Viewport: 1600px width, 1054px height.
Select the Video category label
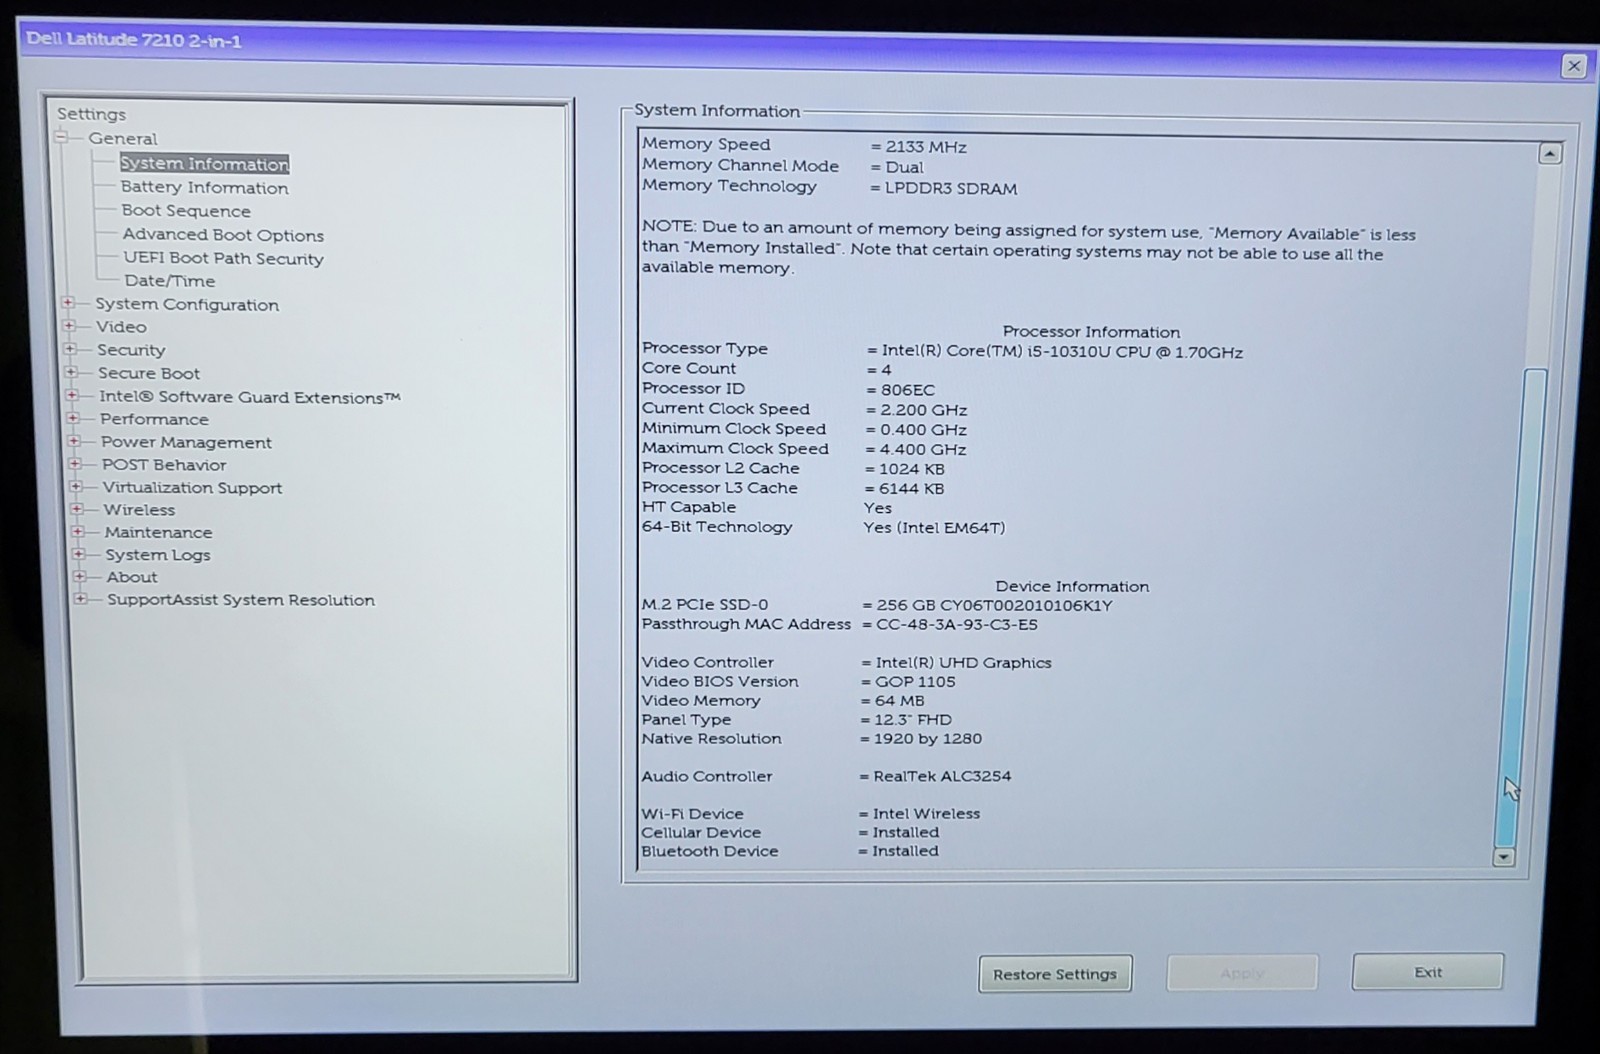[x=121, y=327]
